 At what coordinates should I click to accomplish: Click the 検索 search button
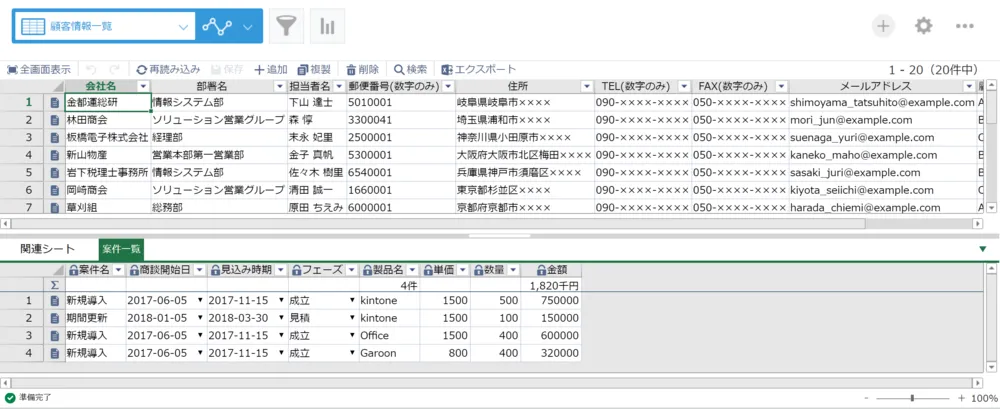coord(410,69)
